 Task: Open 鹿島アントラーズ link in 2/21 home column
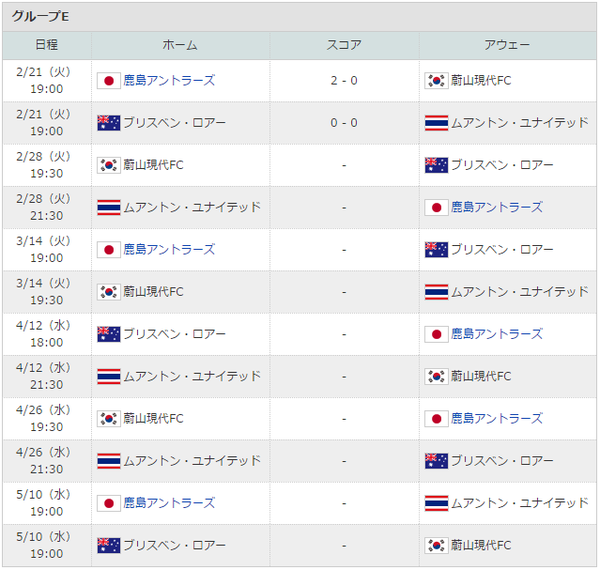click(169, 81)
